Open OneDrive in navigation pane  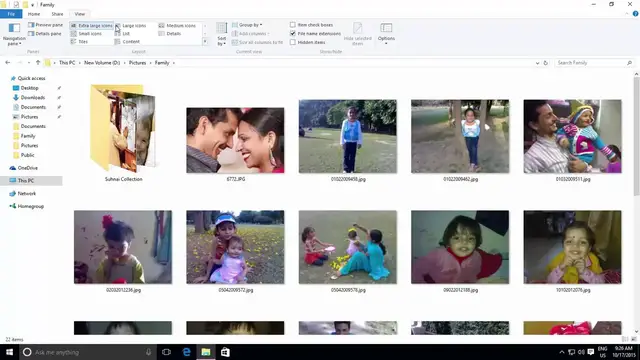27,168
